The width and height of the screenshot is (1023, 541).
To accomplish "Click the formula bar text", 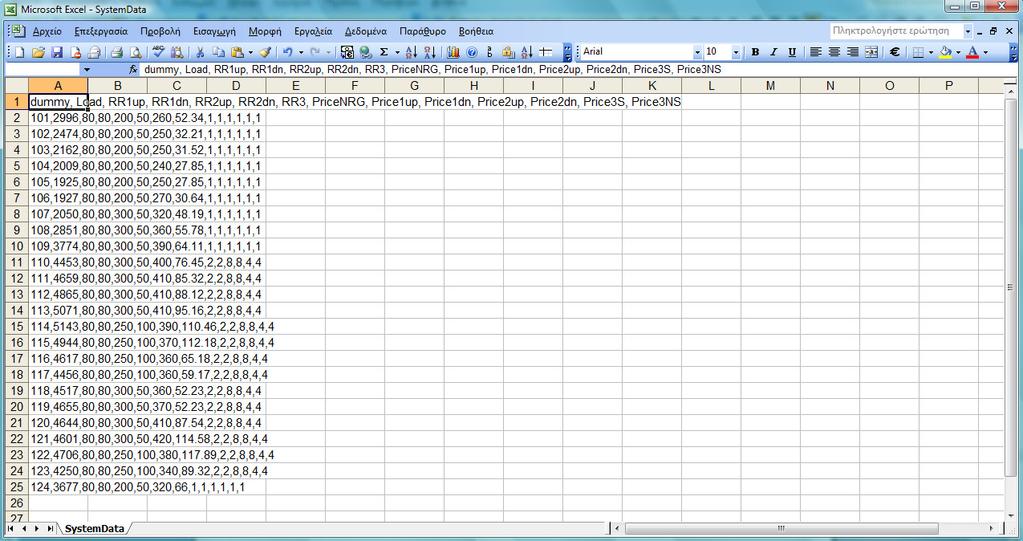I will pyautogui.click(x=433, y=69).
